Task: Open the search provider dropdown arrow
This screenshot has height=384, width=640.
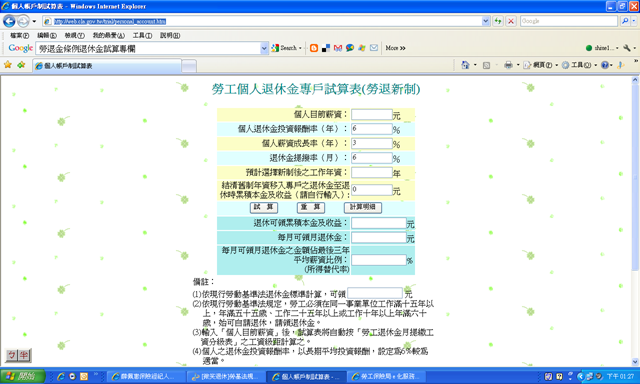Action: pos(634,21)
